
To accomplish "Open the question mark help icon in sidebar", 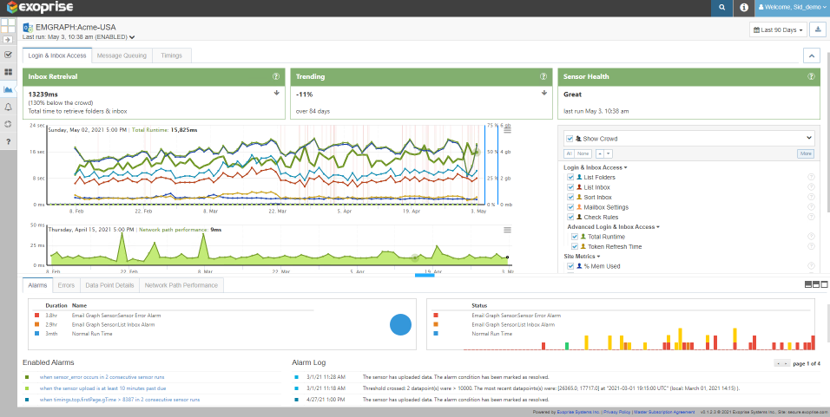I will point(8,141).
